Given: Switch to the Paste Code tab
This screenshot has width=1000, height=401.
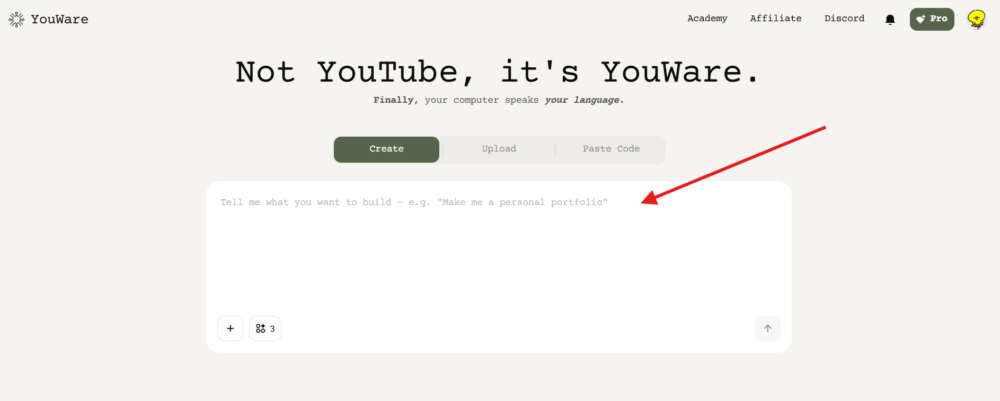Looking at the screenshot, I should [x=611, y=149].
